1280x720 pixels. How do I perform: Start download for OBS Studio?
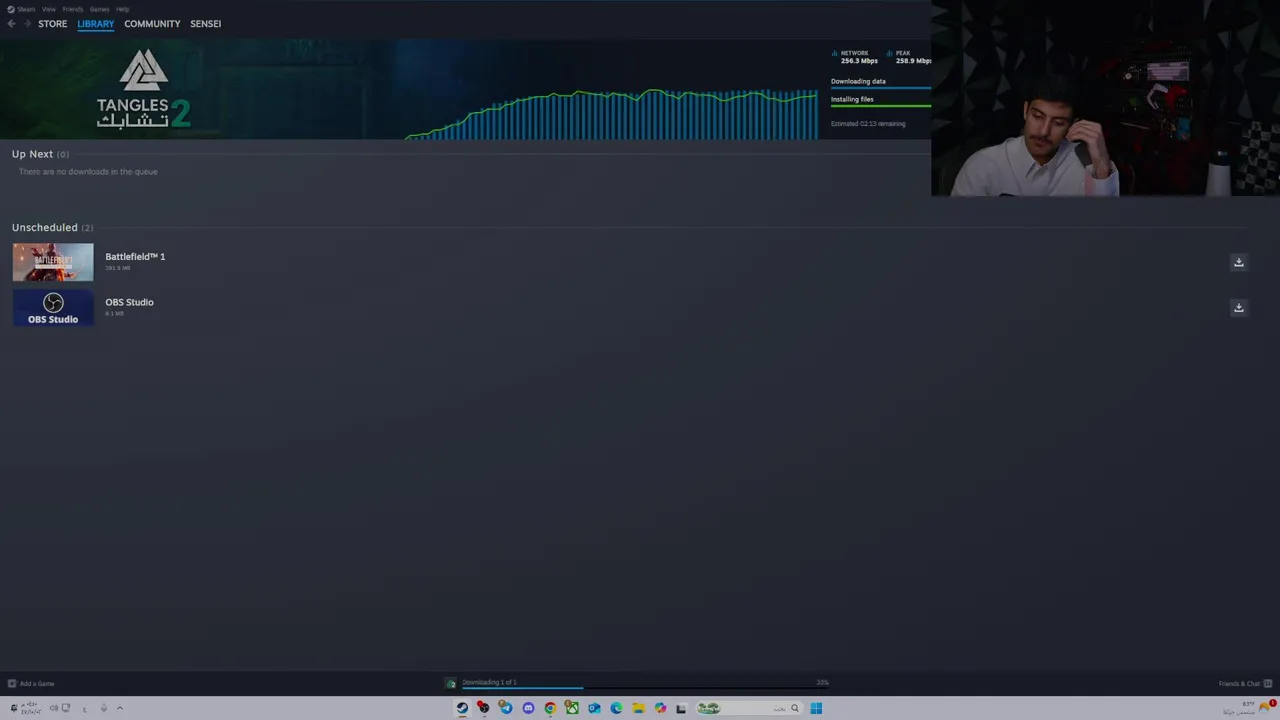click(x=1238, y=308)
